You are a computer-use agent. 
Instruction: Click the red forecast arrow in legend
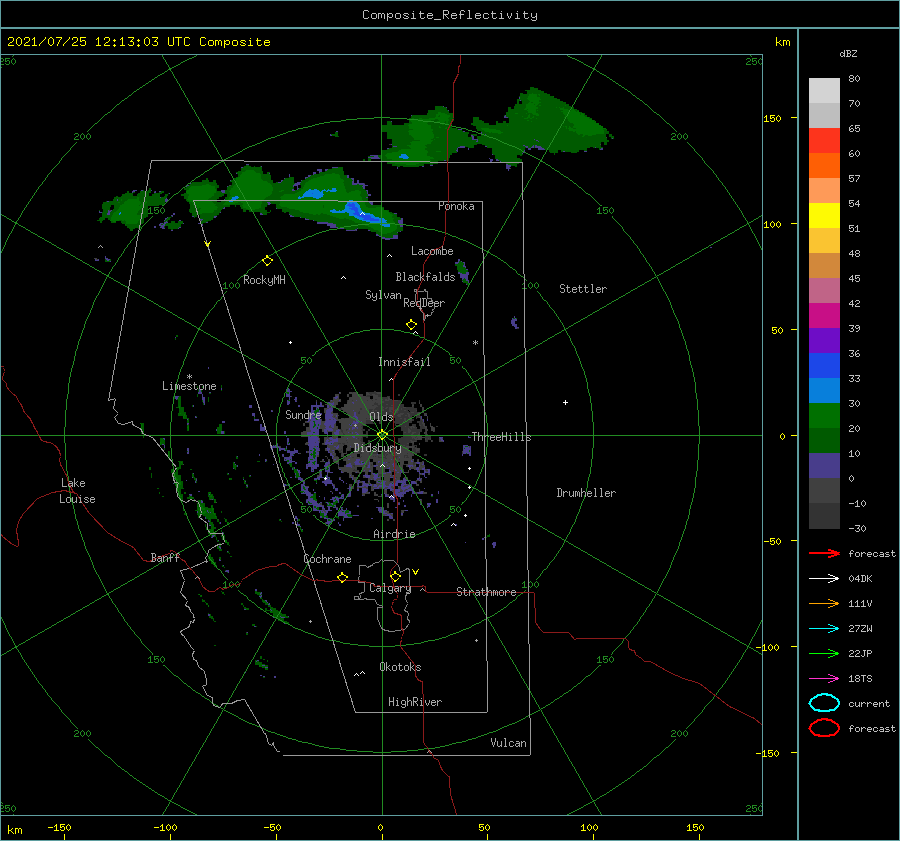[824, 553]
